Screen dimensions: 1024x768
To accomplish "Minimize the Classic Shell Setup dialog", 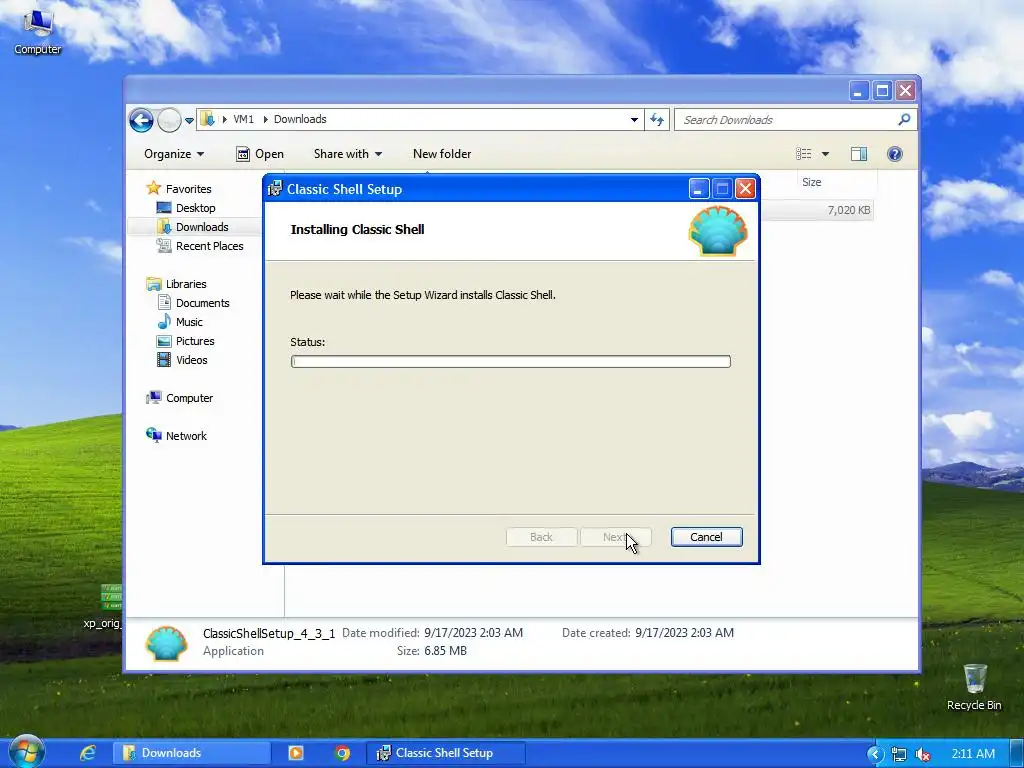I will click(x=698, y=189).
